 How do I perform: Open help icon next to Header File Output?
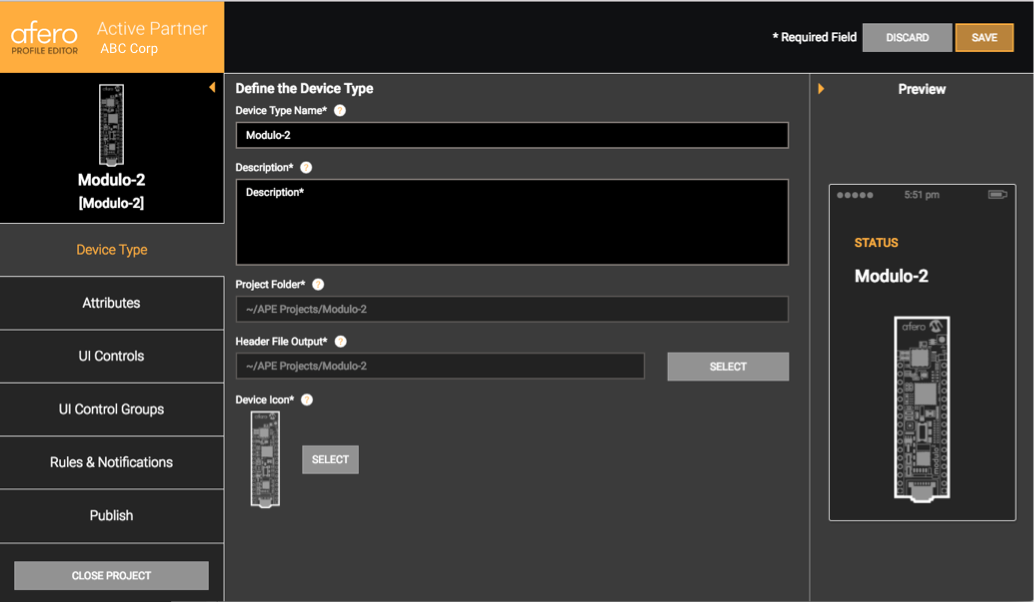point(340,342)
